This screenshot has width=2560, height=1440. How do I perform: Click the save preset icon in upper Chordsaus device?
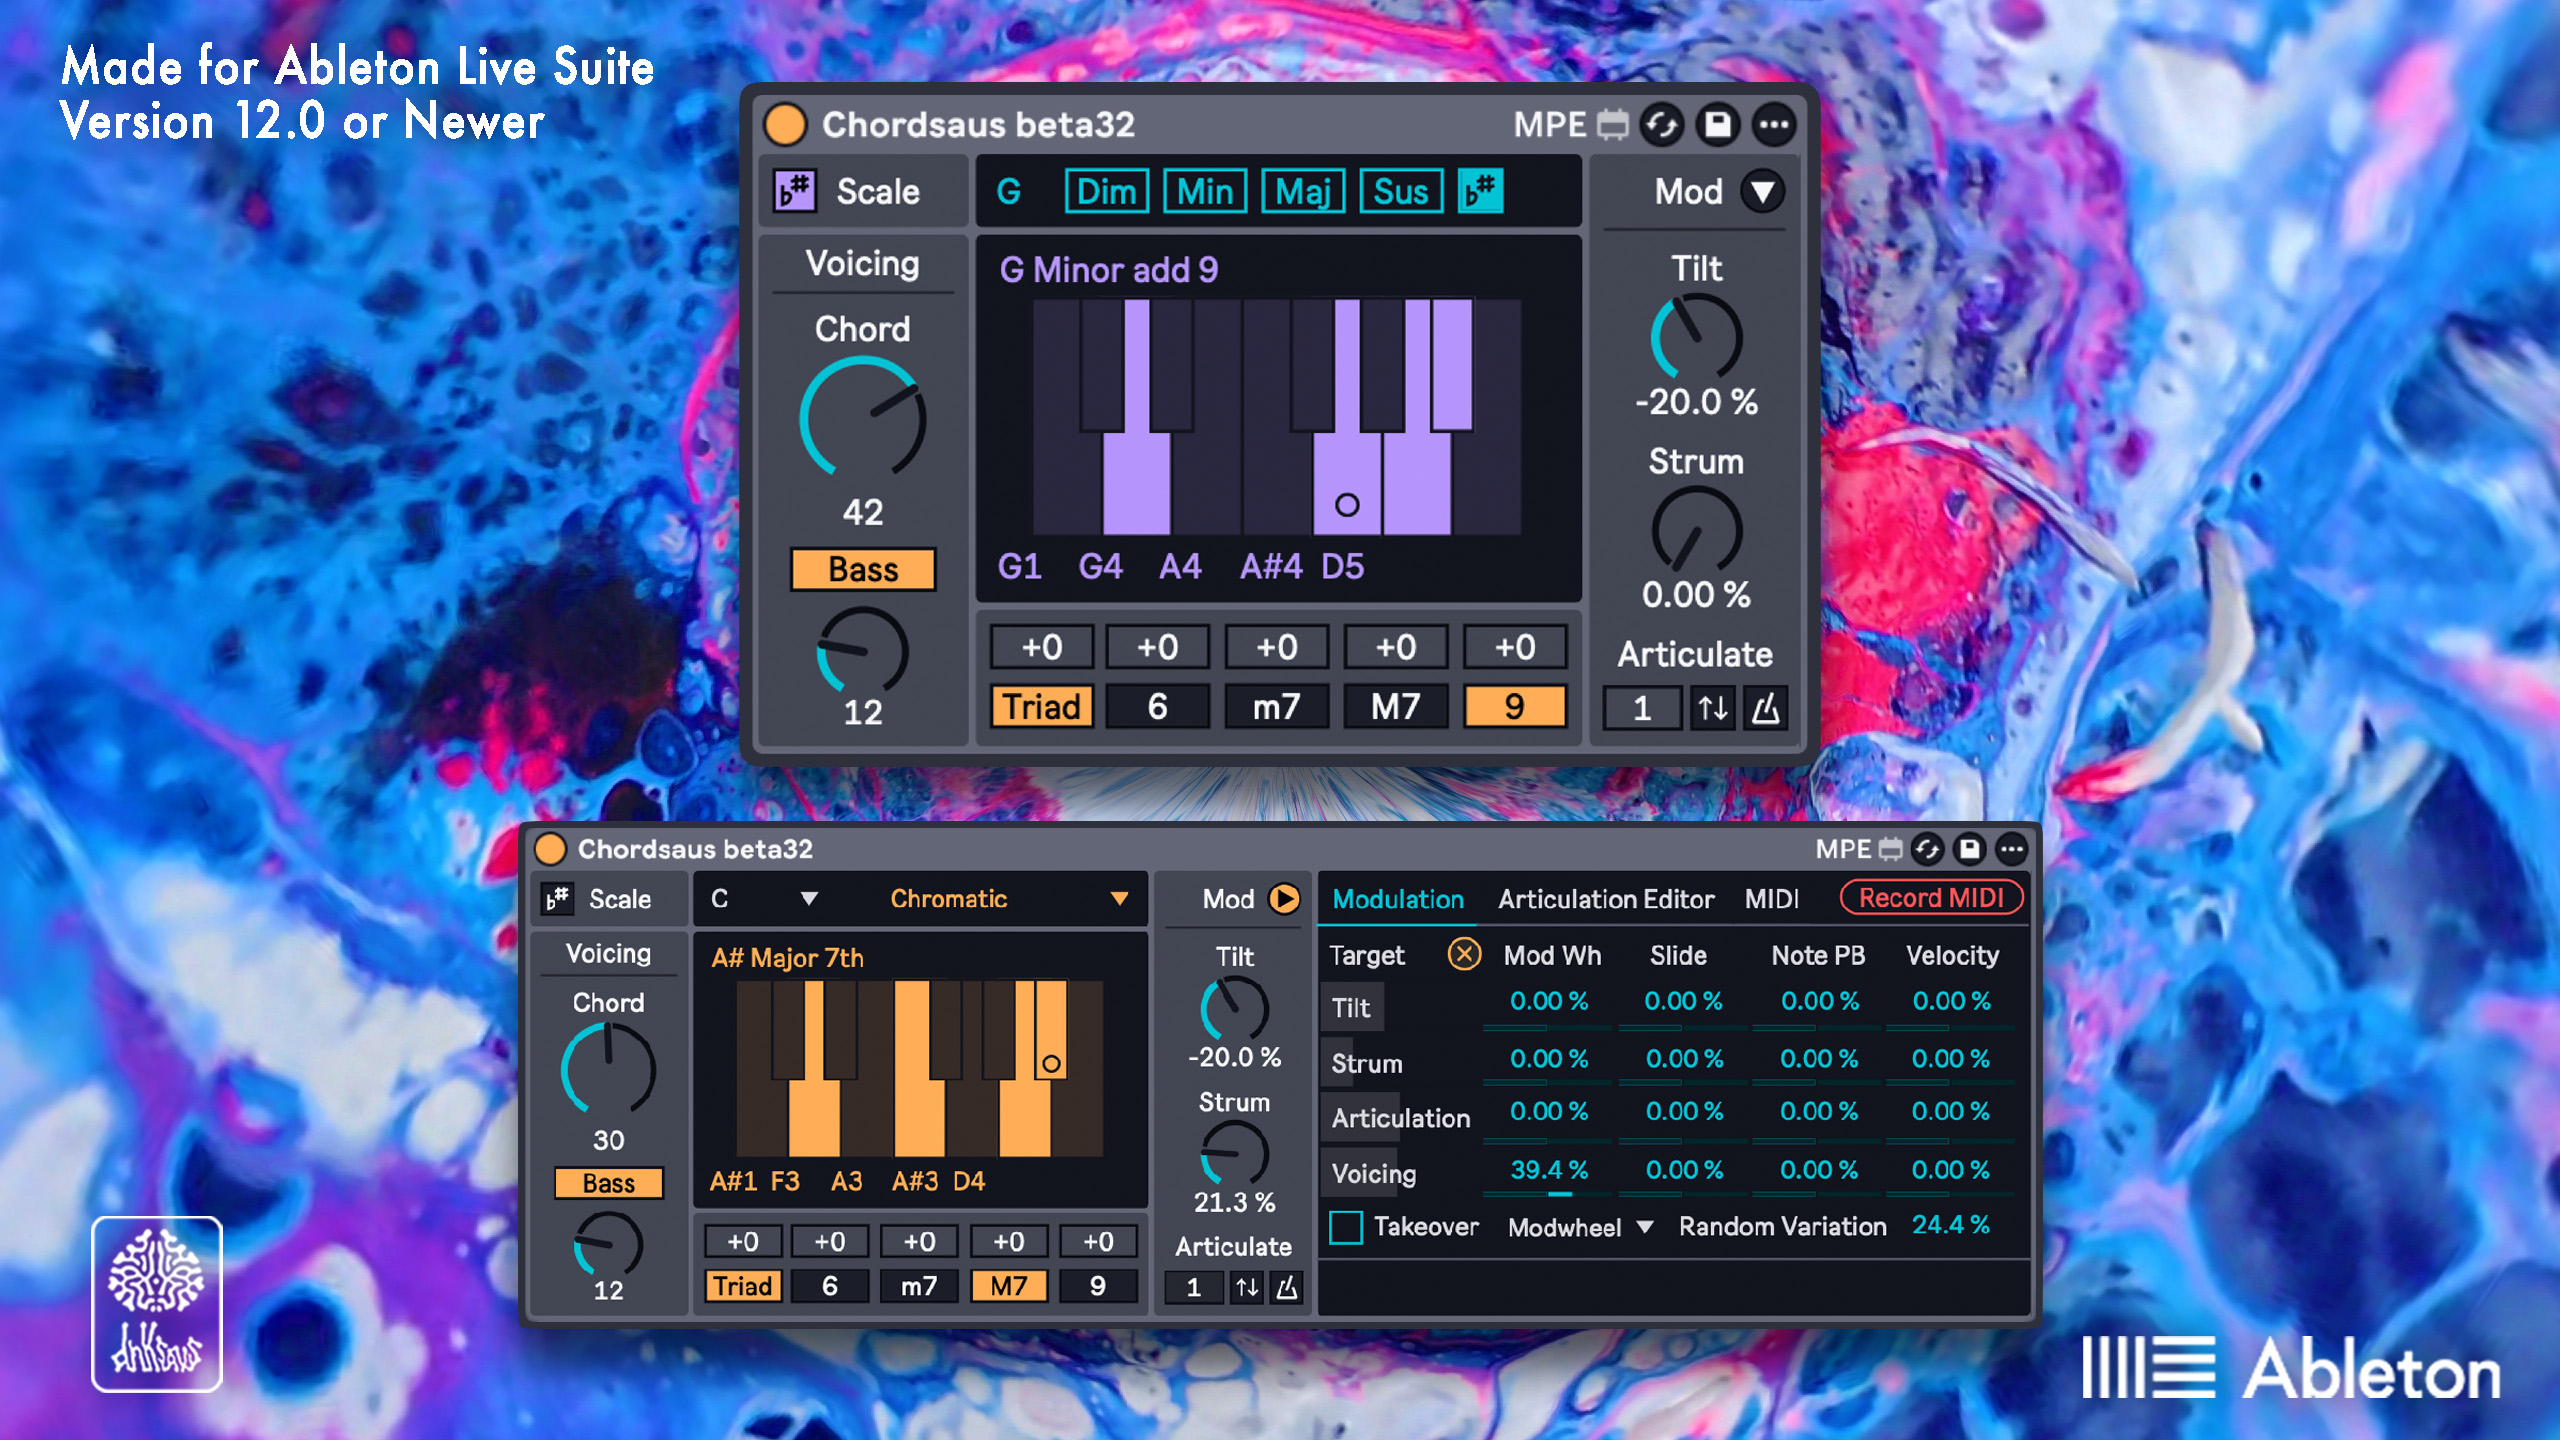(1718, 125)
